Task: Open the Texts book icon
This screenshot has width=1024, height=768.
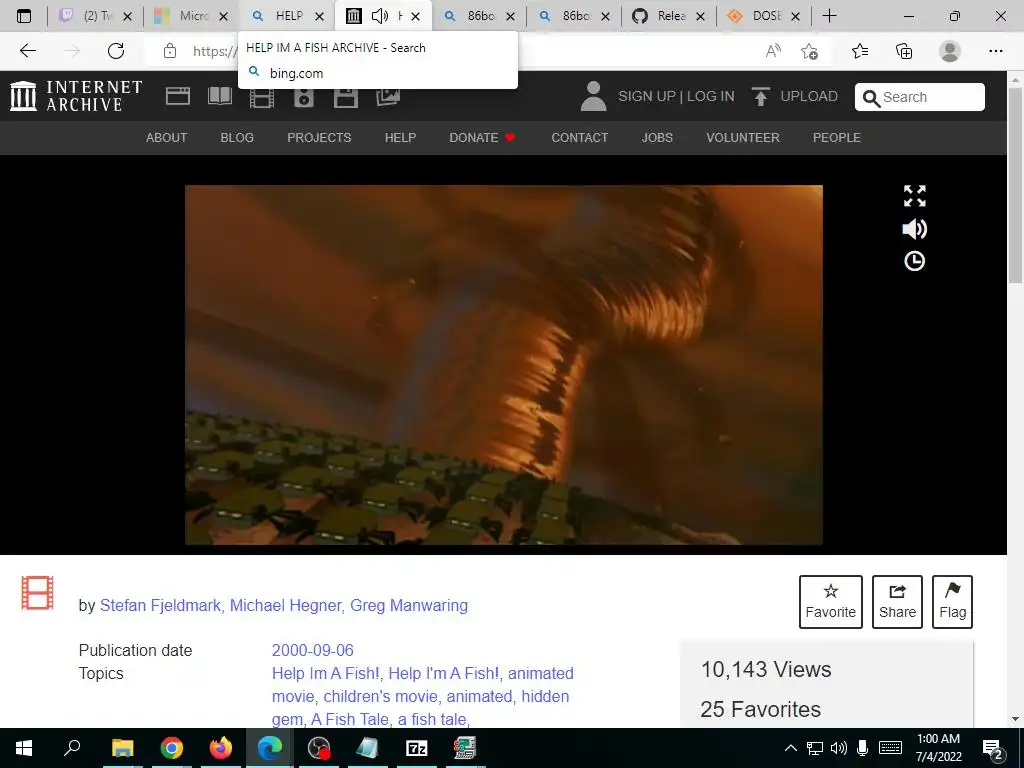Action: pyautogui.click(x=220, y=96)
